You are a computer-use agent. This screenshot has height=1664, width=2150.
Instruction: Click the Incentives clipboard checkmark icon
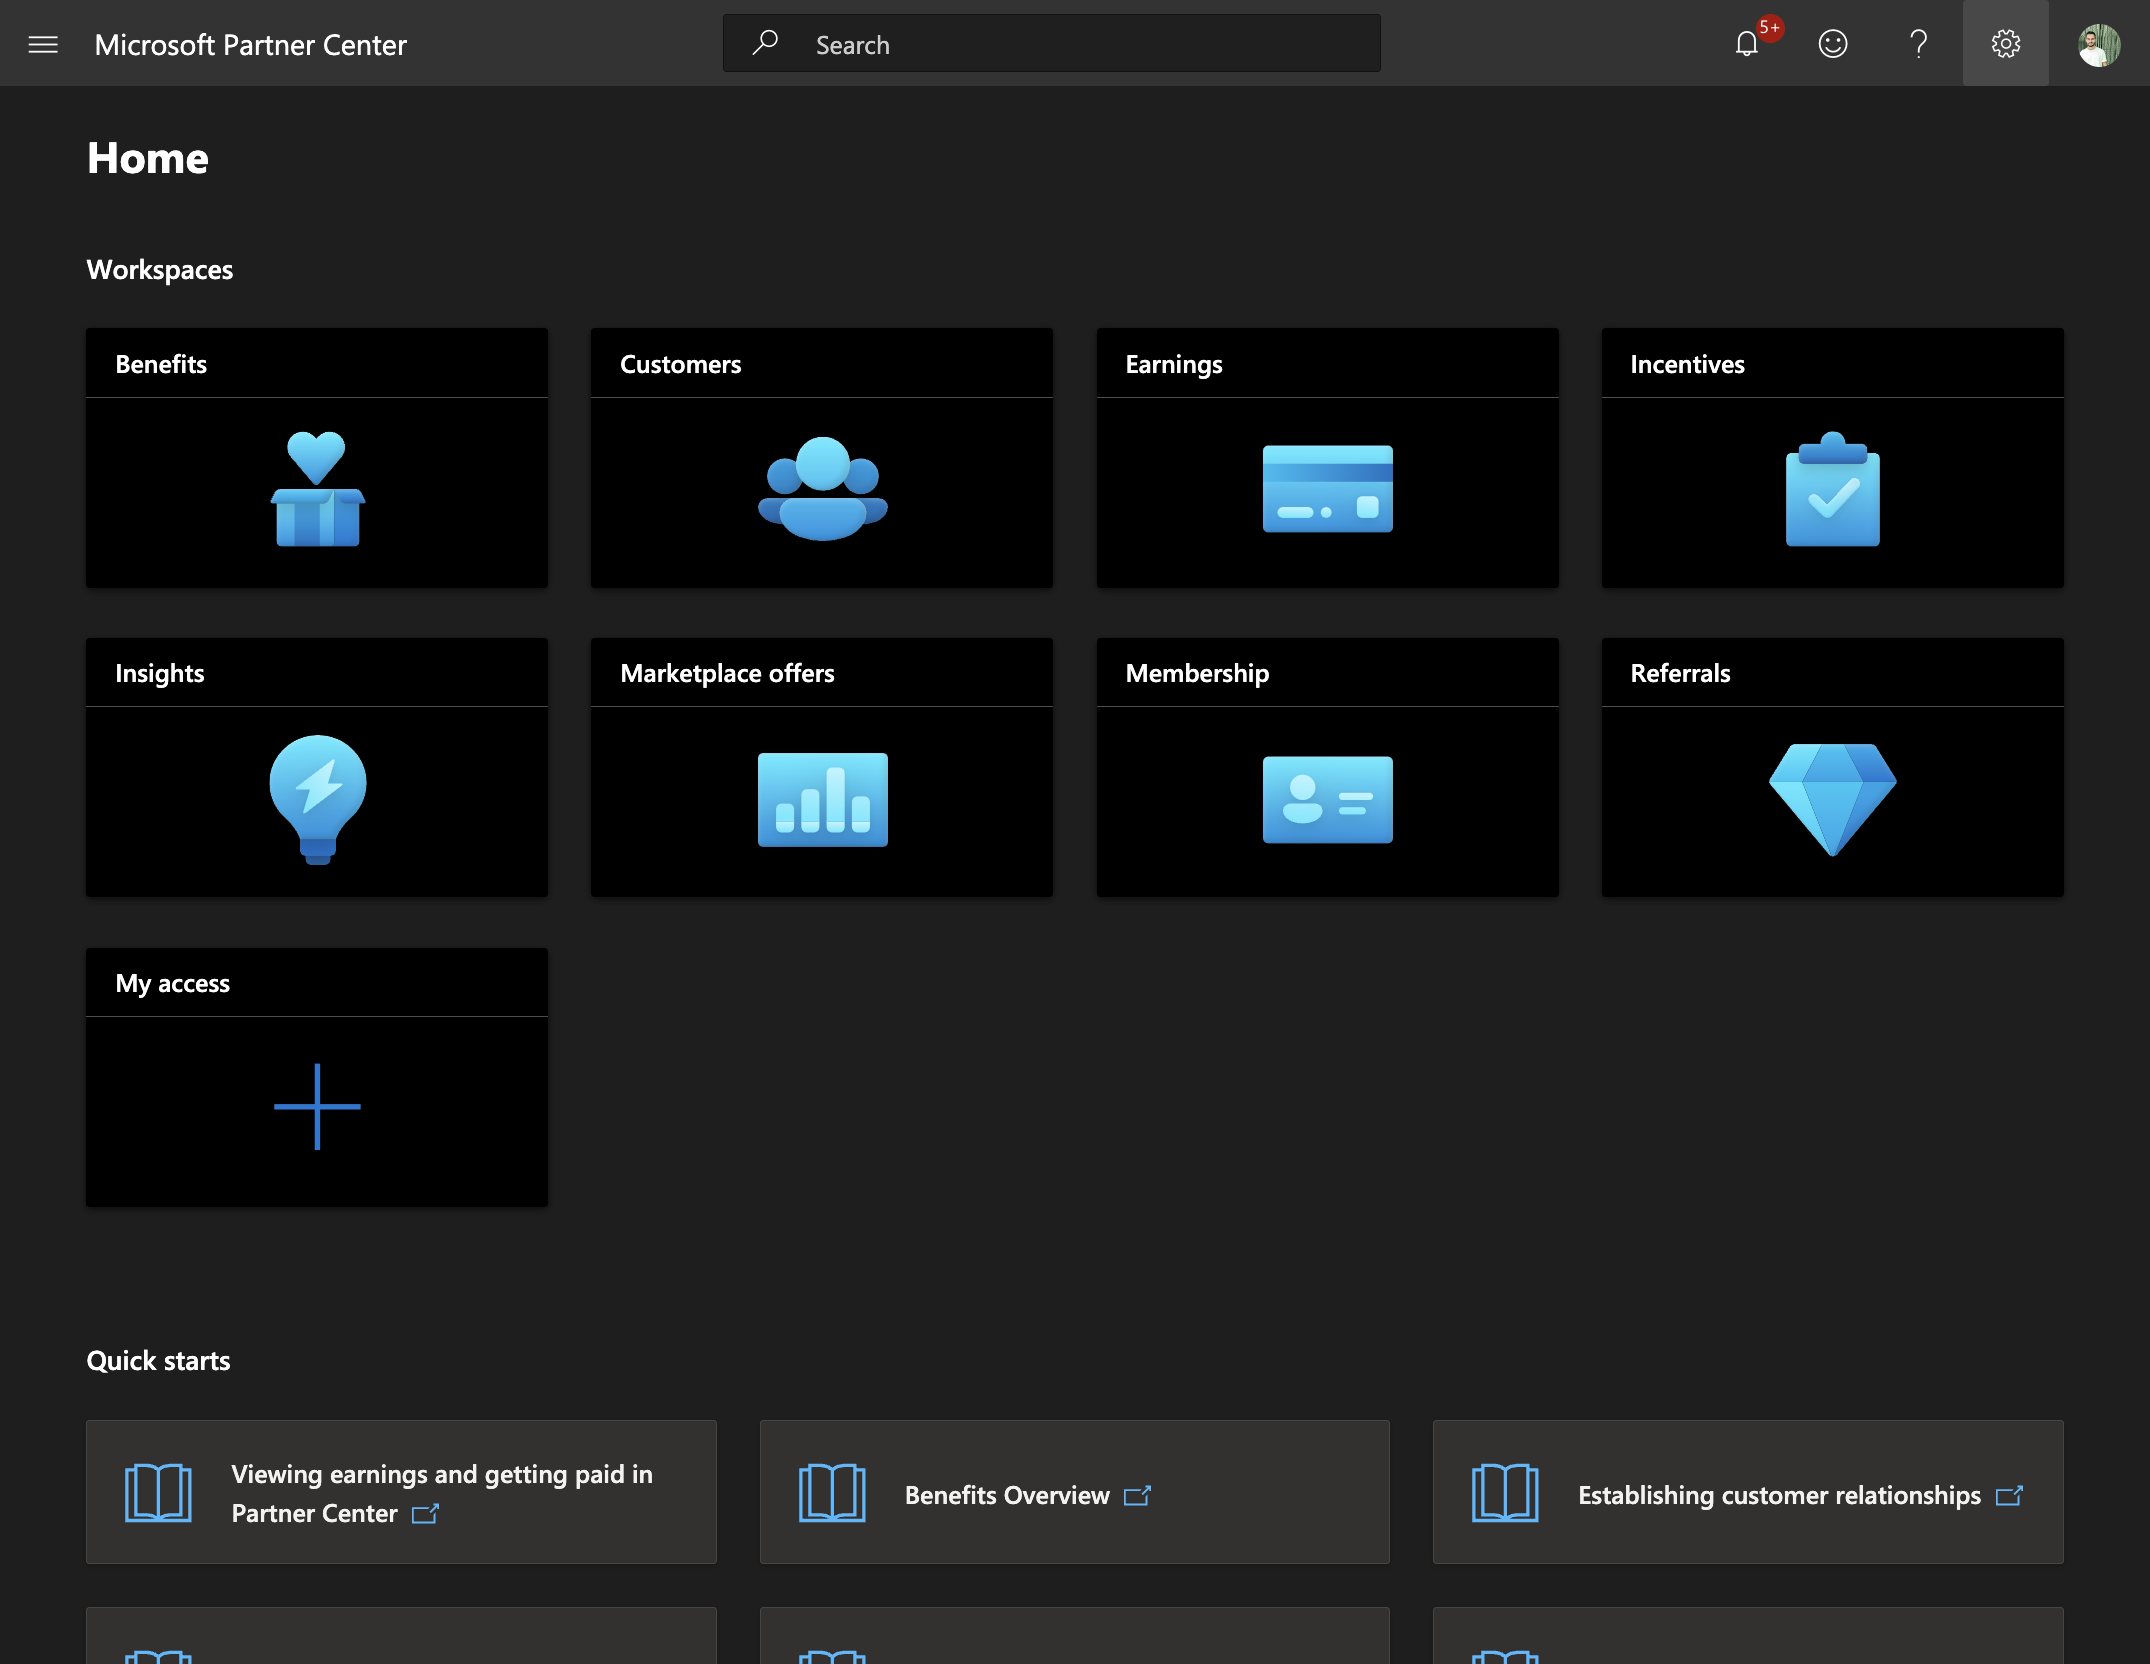coord(1832,489)
